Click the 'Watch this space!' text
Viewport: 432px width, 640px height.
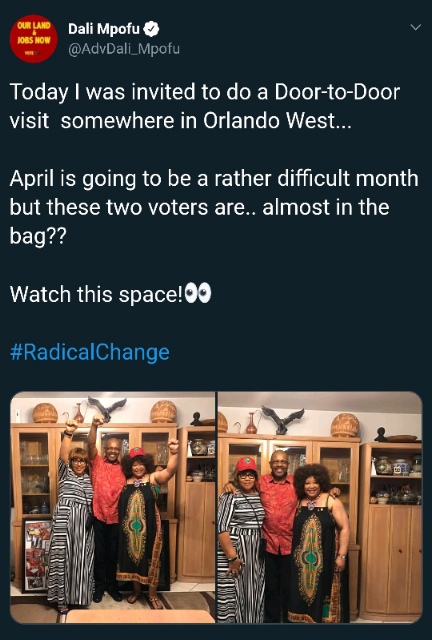pyautogui.click(x=96, y=294)
